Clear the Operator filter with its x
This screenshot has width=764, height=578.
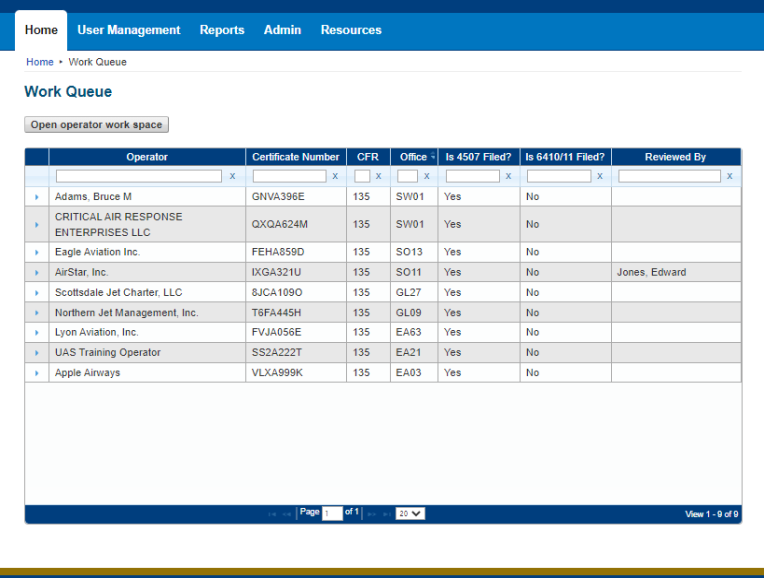pos(232,176)
